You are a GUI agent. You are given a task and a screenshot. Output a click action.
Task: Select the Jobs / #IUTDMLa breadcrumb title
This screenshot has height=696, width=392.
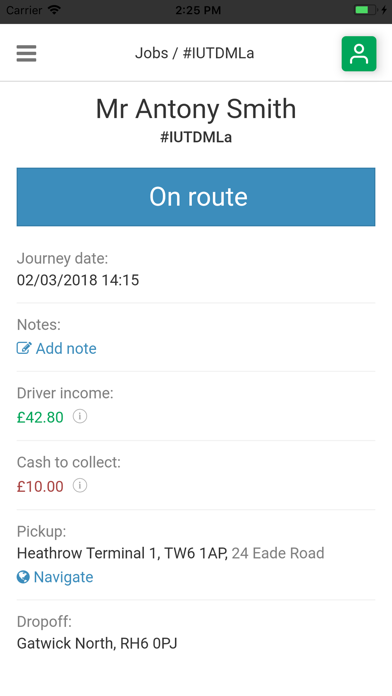coord(194,53)
